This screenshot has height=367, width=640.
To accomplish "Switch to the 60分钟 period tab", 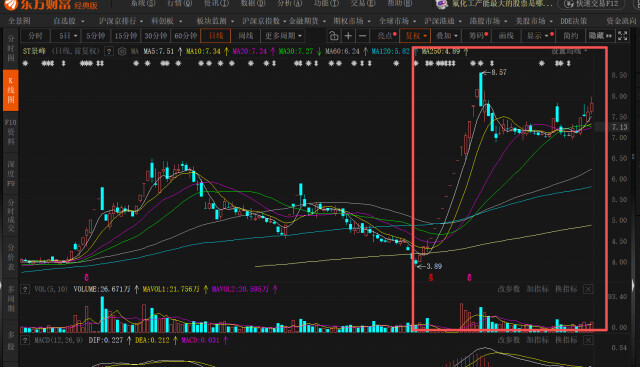I will (186, 36).
